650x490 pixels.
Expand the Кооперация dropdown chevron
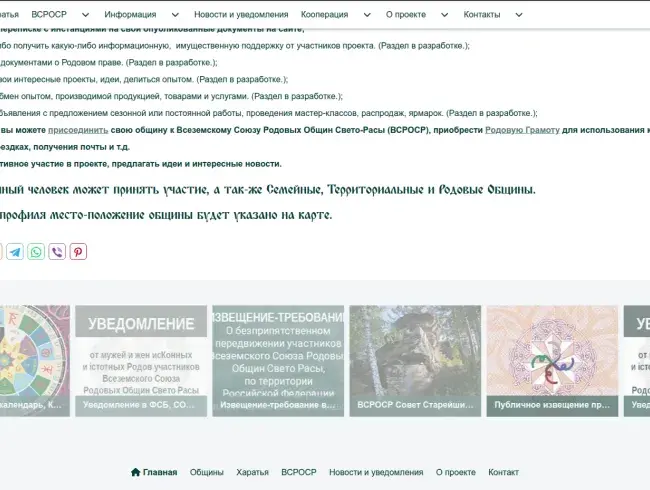click(367, 15)
